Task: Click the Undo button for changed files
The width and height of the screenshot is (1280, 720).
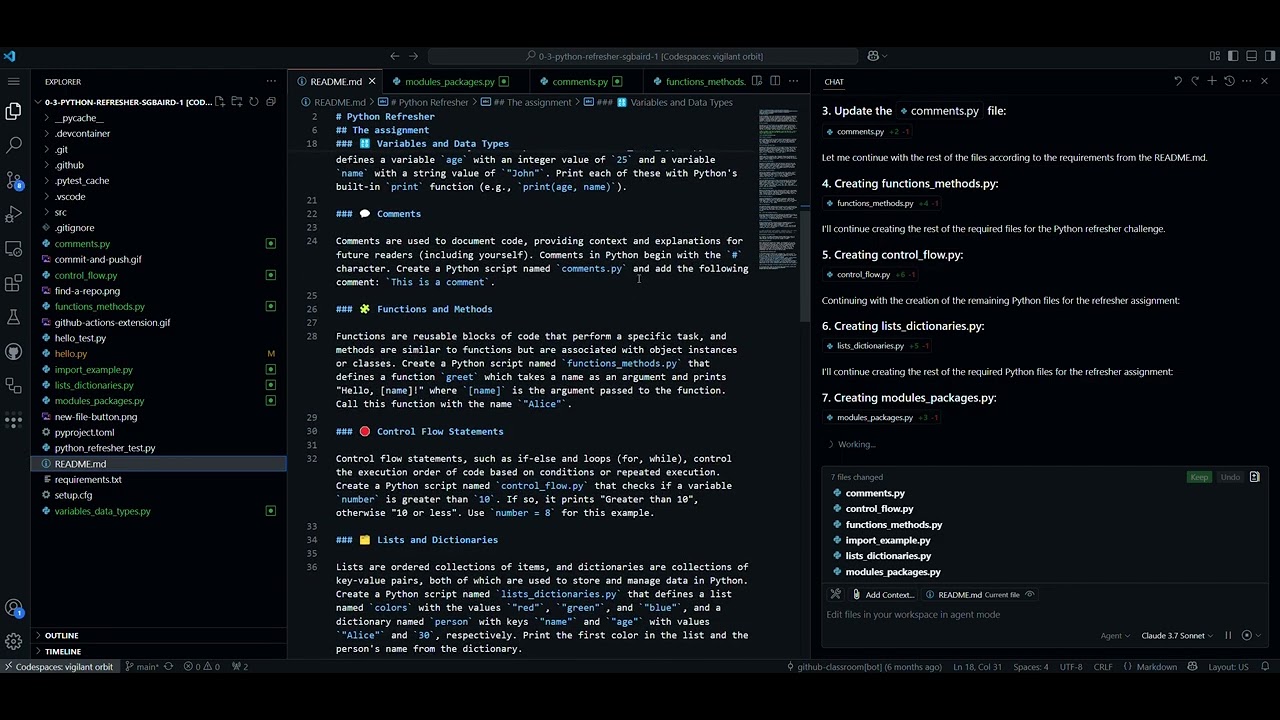Action: [x=1230, y=477]
